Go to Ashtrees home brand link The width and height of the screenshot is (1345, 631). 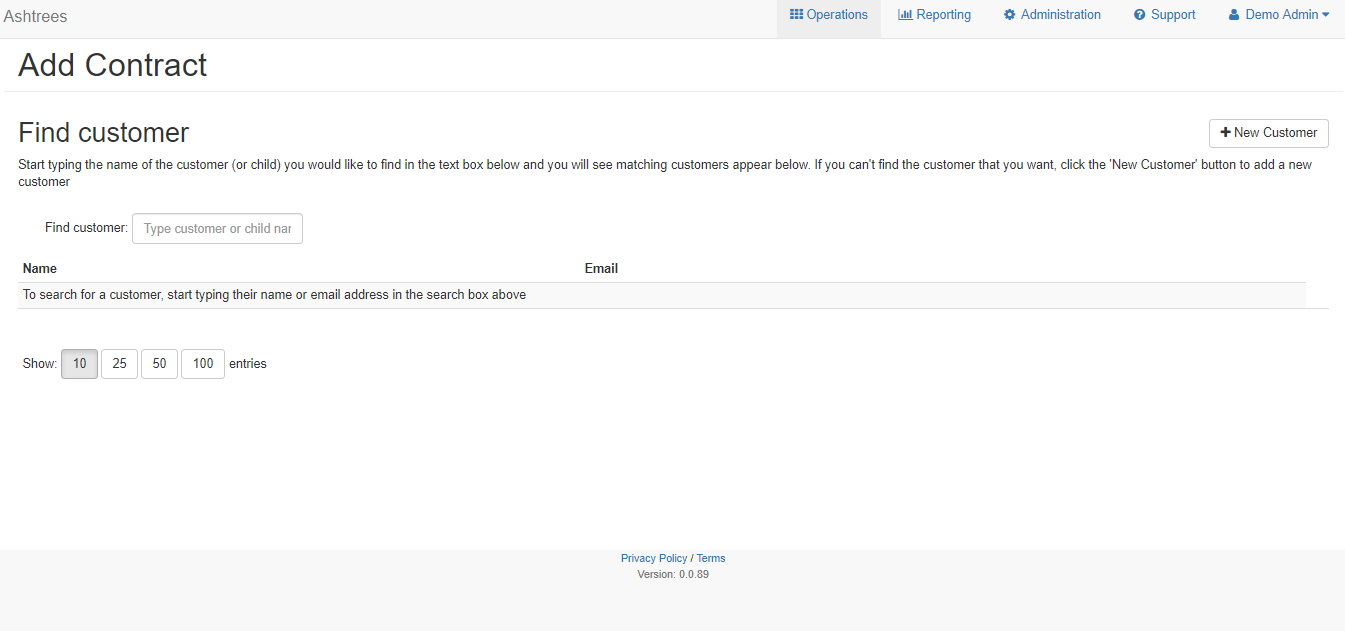point(36,16)
